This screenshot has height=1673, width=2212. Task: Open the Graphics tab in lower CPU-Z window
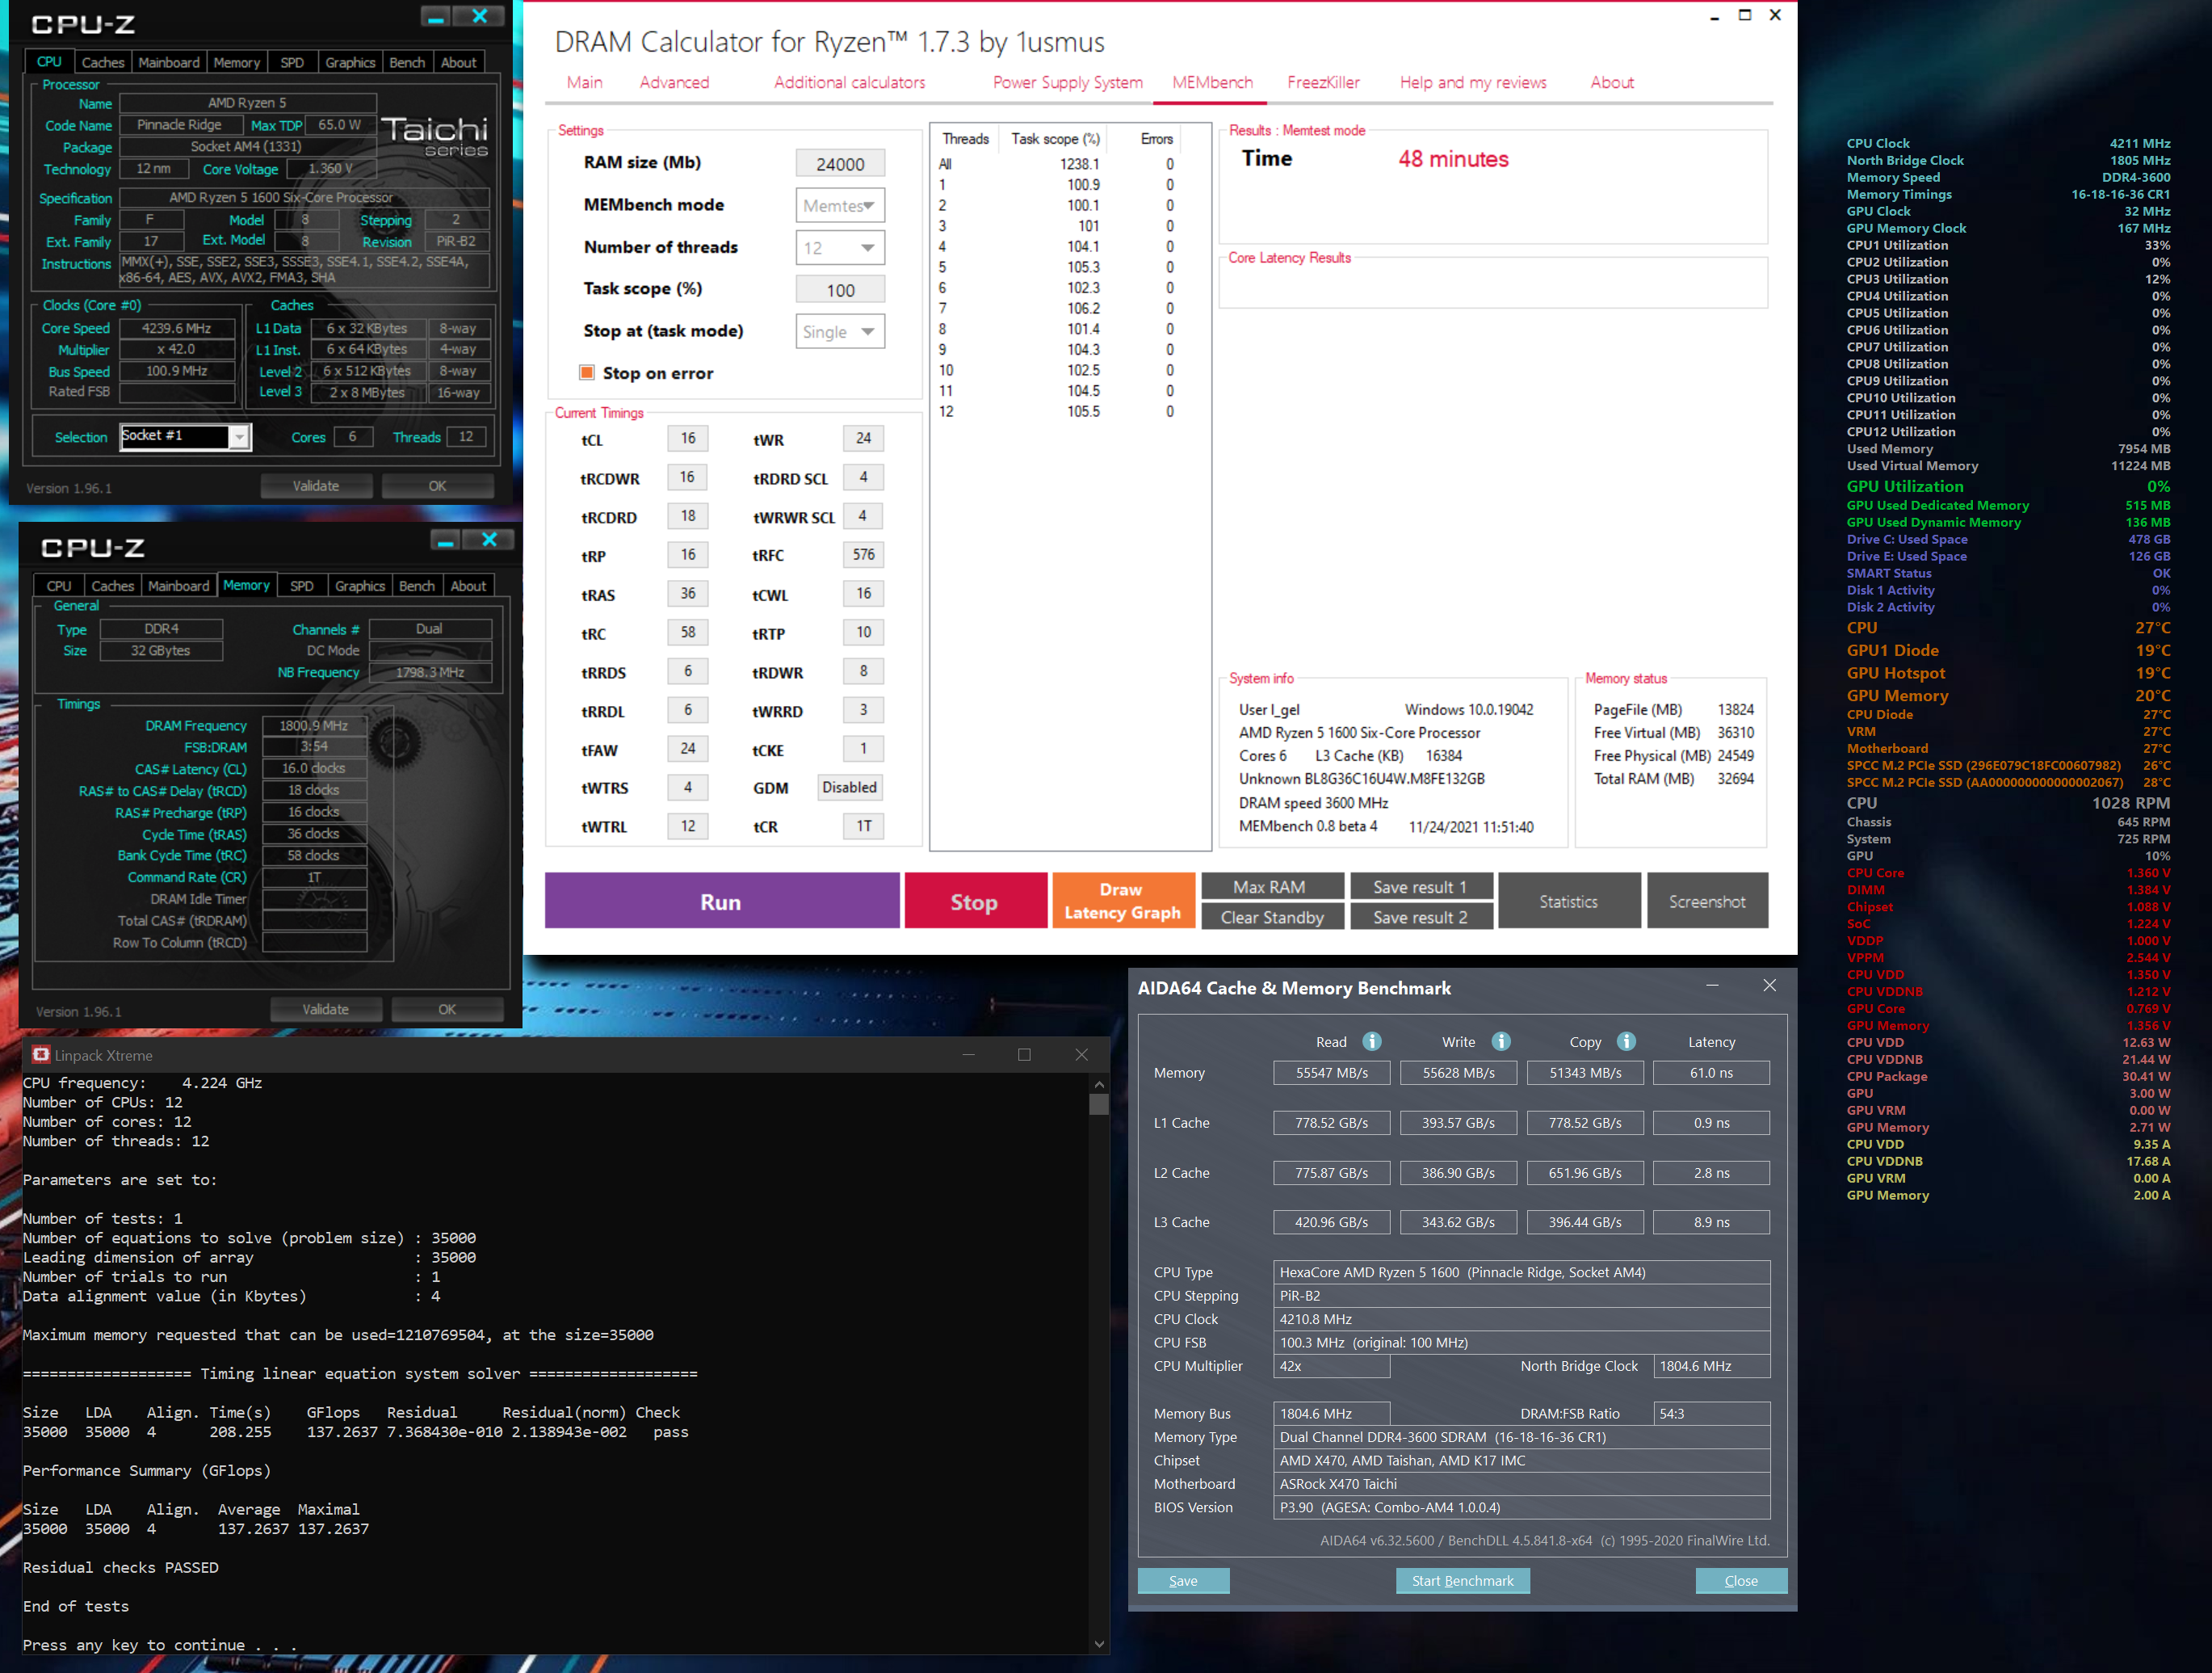(x=360, y=586)
